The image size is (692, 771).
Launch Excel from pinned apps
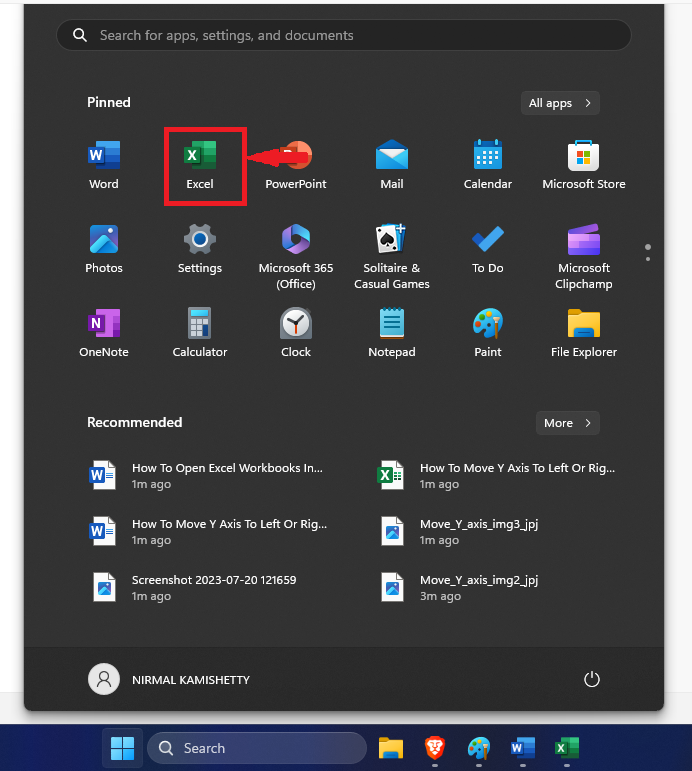tap(200, 166)
